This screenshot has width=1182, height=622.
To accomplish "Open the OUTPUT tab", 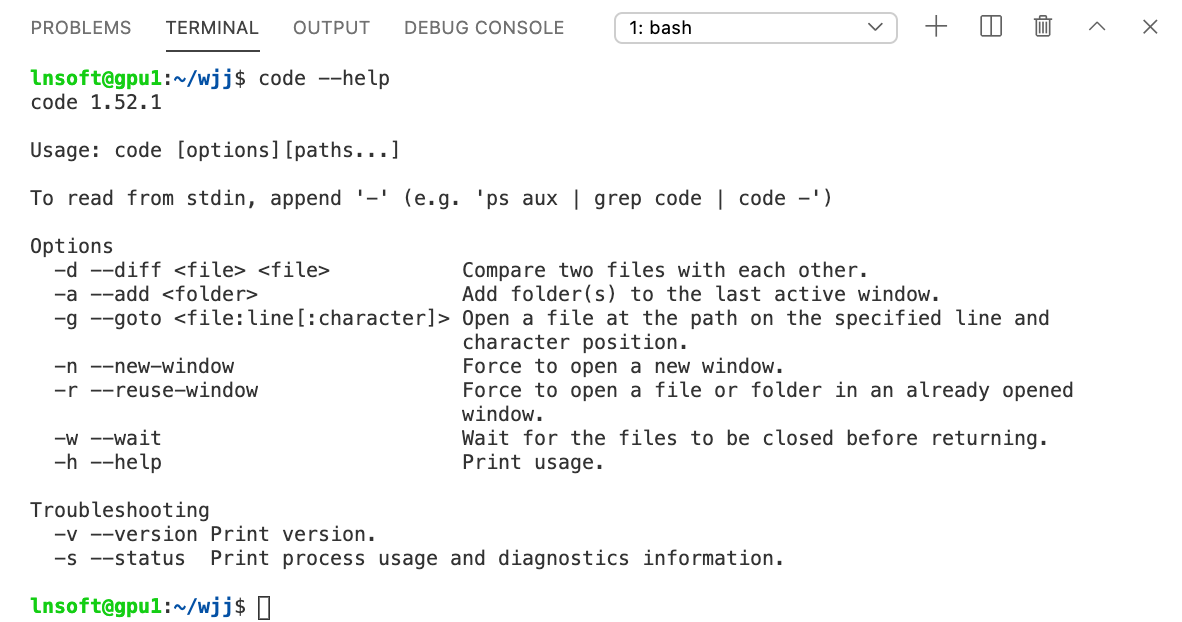I will click(331, 28).
